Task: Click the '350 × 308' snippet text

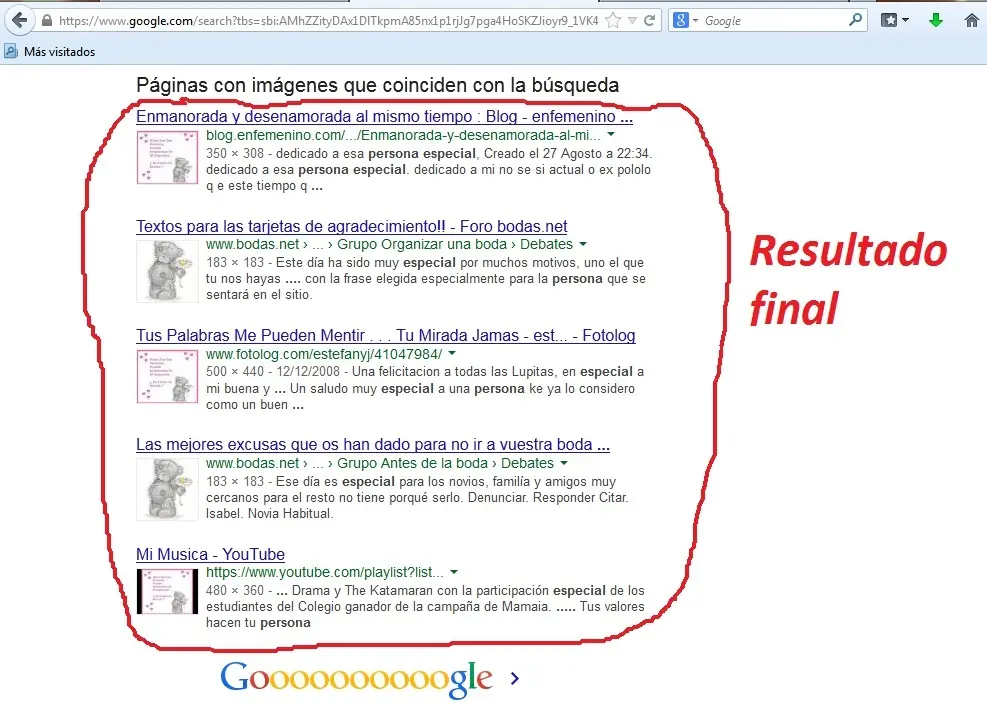Action: (x=235, y=154)
